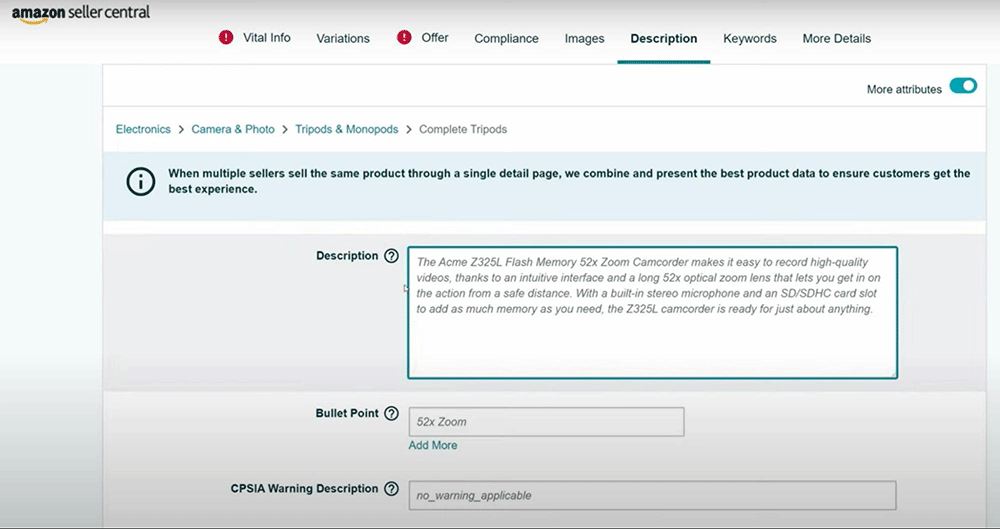Click the Electronics breadcrumb link

[143, 130]
